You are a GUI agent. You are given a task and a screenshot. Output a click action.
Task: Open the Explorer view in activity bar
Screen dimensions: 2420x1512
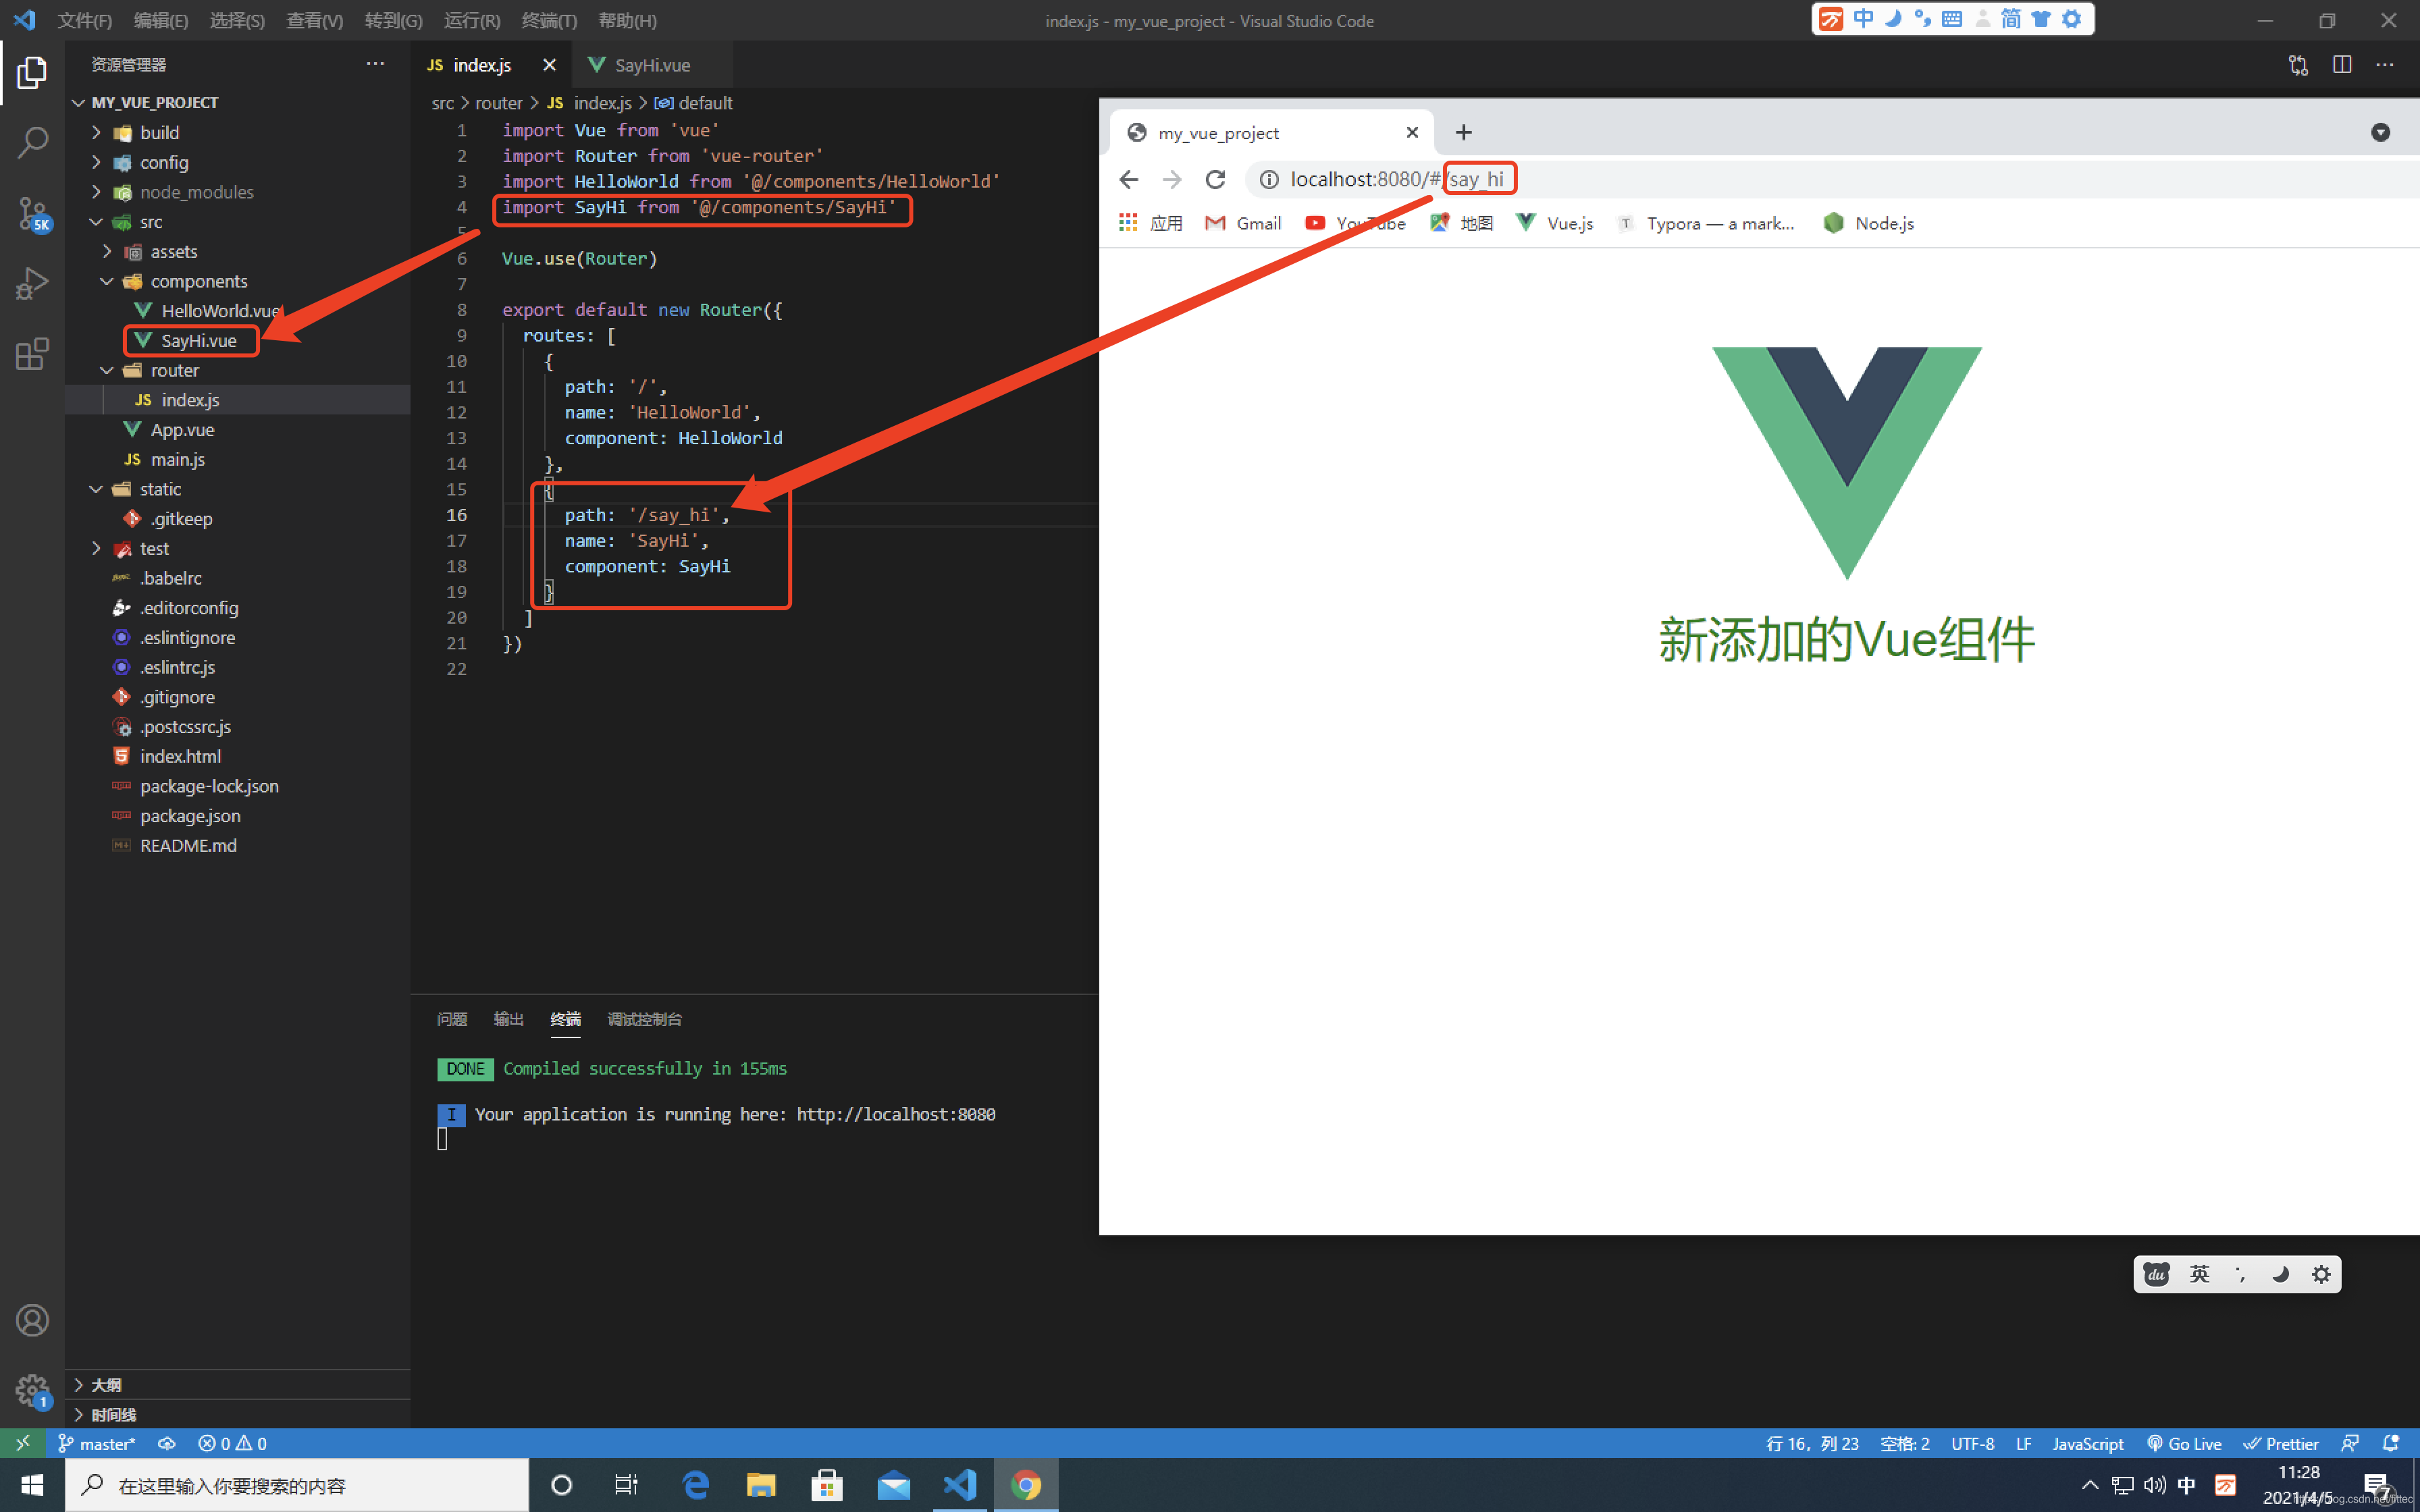(x=32, y=72)
